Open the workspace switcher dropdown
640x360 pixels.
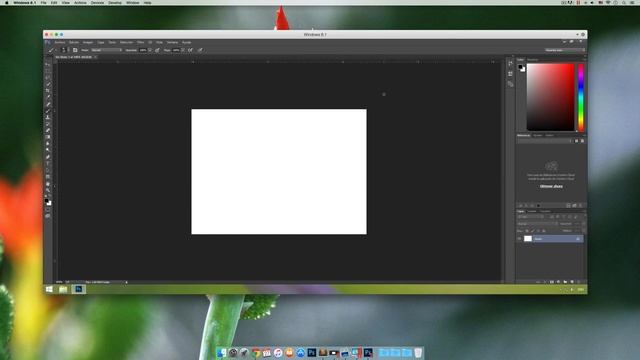564,50
